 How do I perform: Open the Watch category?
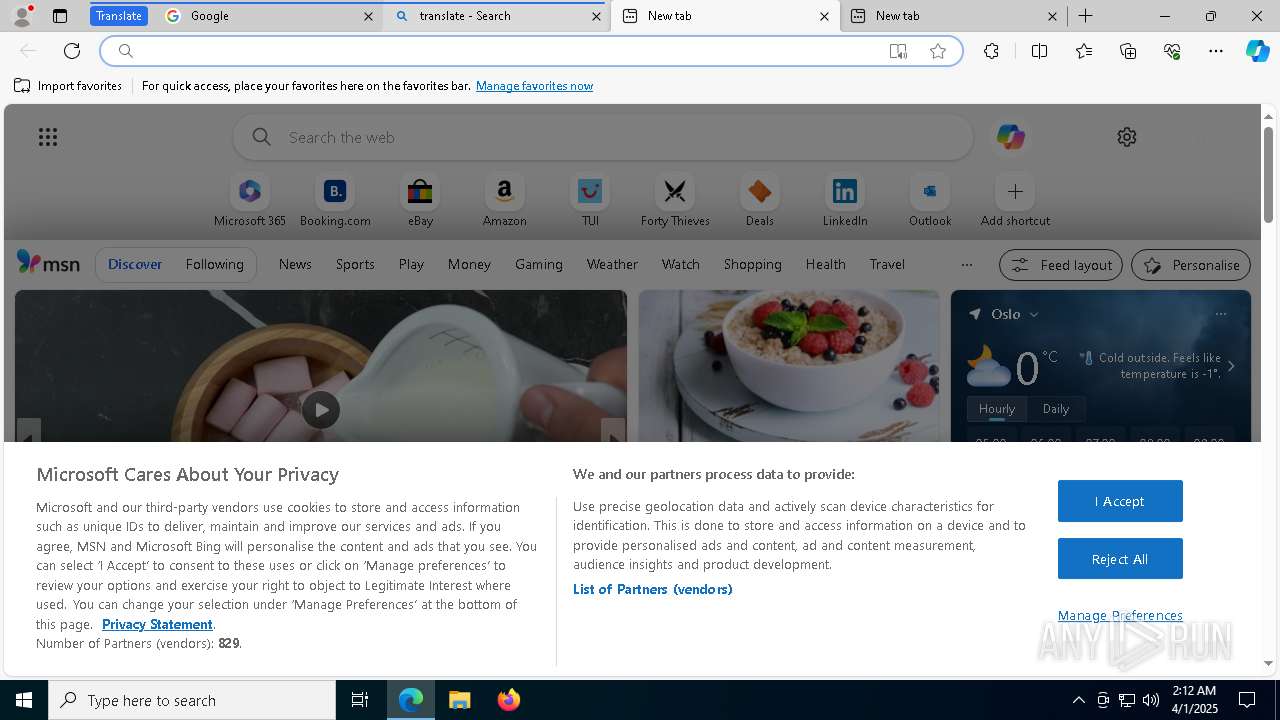[681, 264]
